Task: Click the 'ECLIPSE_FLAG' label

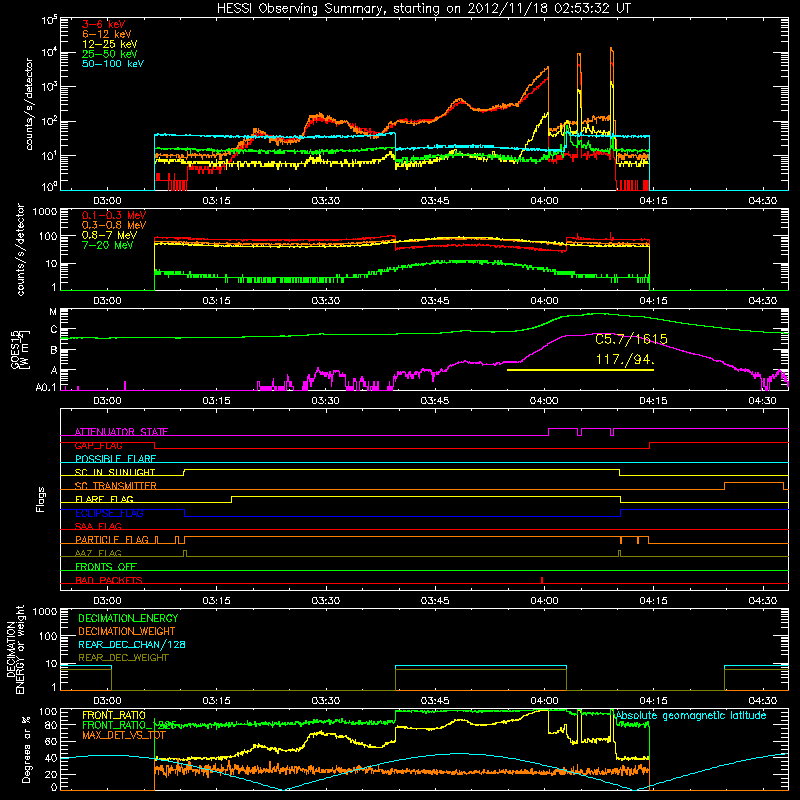Action: (x=109, y=513)
